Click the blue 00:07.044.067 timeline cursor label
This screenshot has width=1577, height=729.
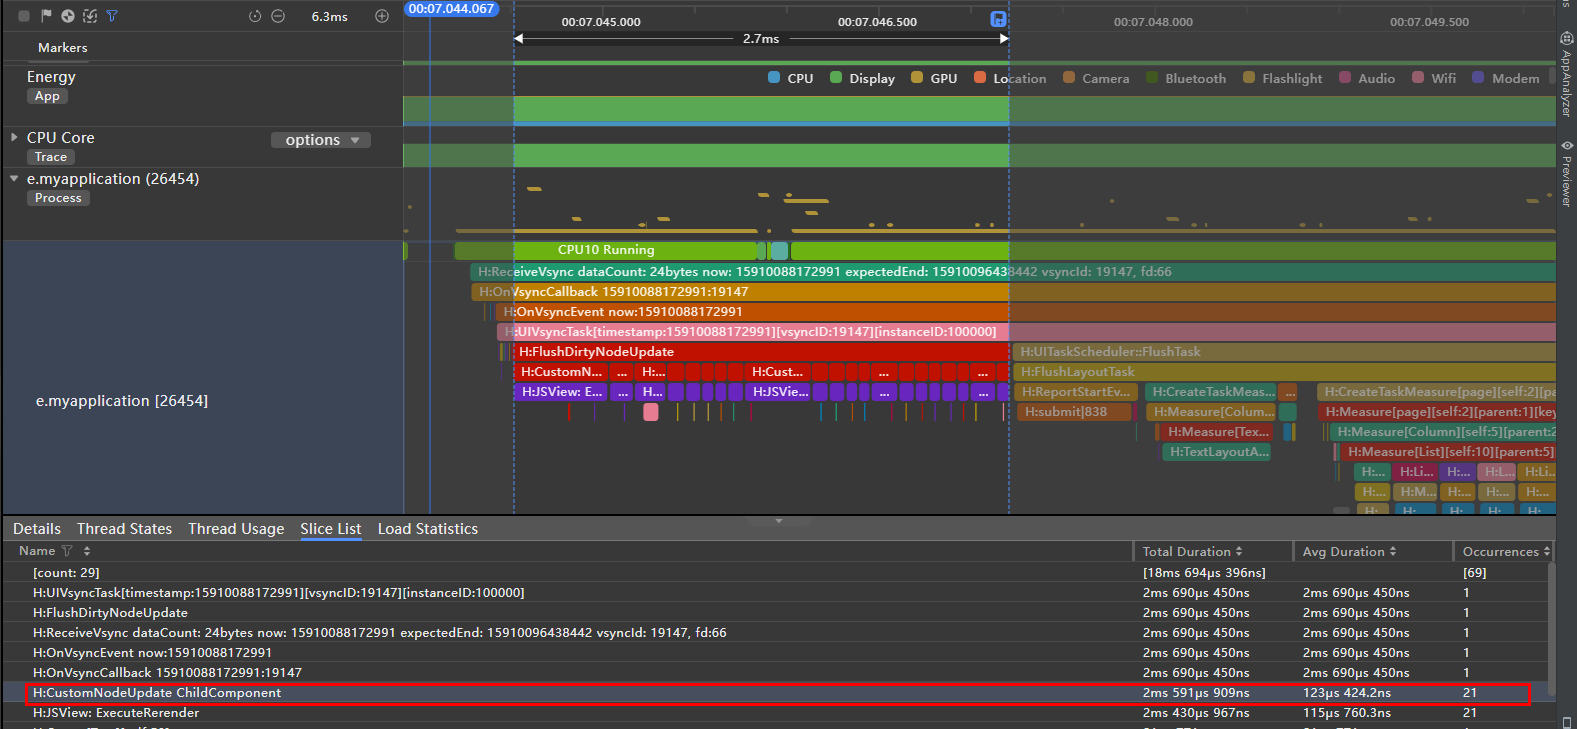click(x=451, y=9)
